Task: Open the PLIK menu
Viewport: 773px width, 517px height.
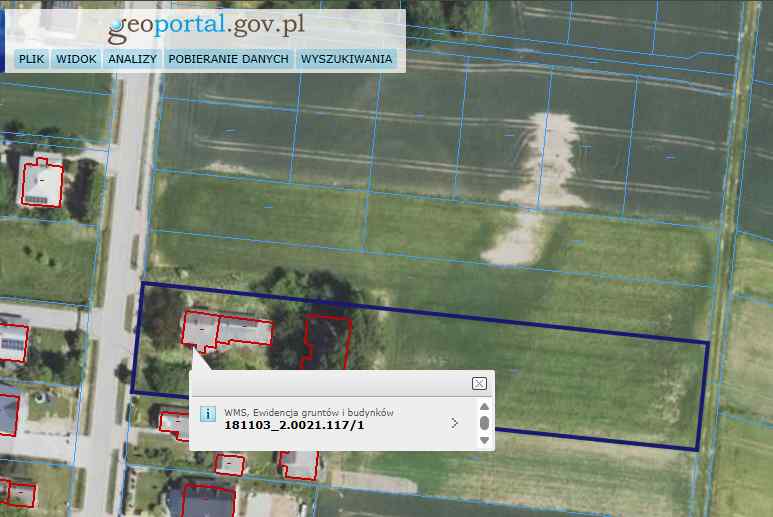Action: (32, 59)
